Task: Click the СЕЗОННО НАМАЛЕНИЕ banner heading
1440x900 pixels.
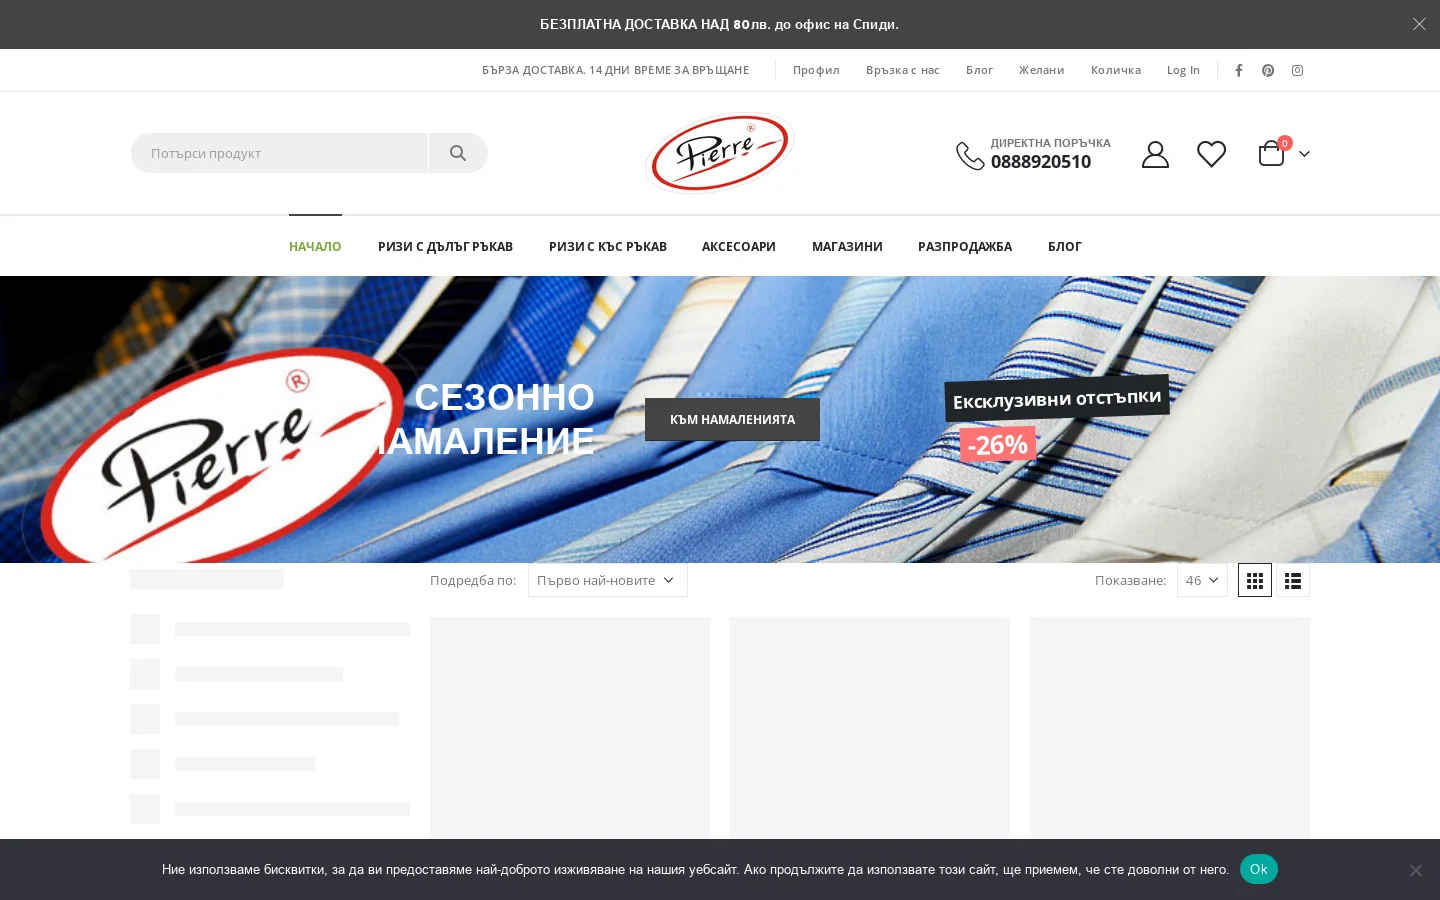Action: click(x=487, y=419)
